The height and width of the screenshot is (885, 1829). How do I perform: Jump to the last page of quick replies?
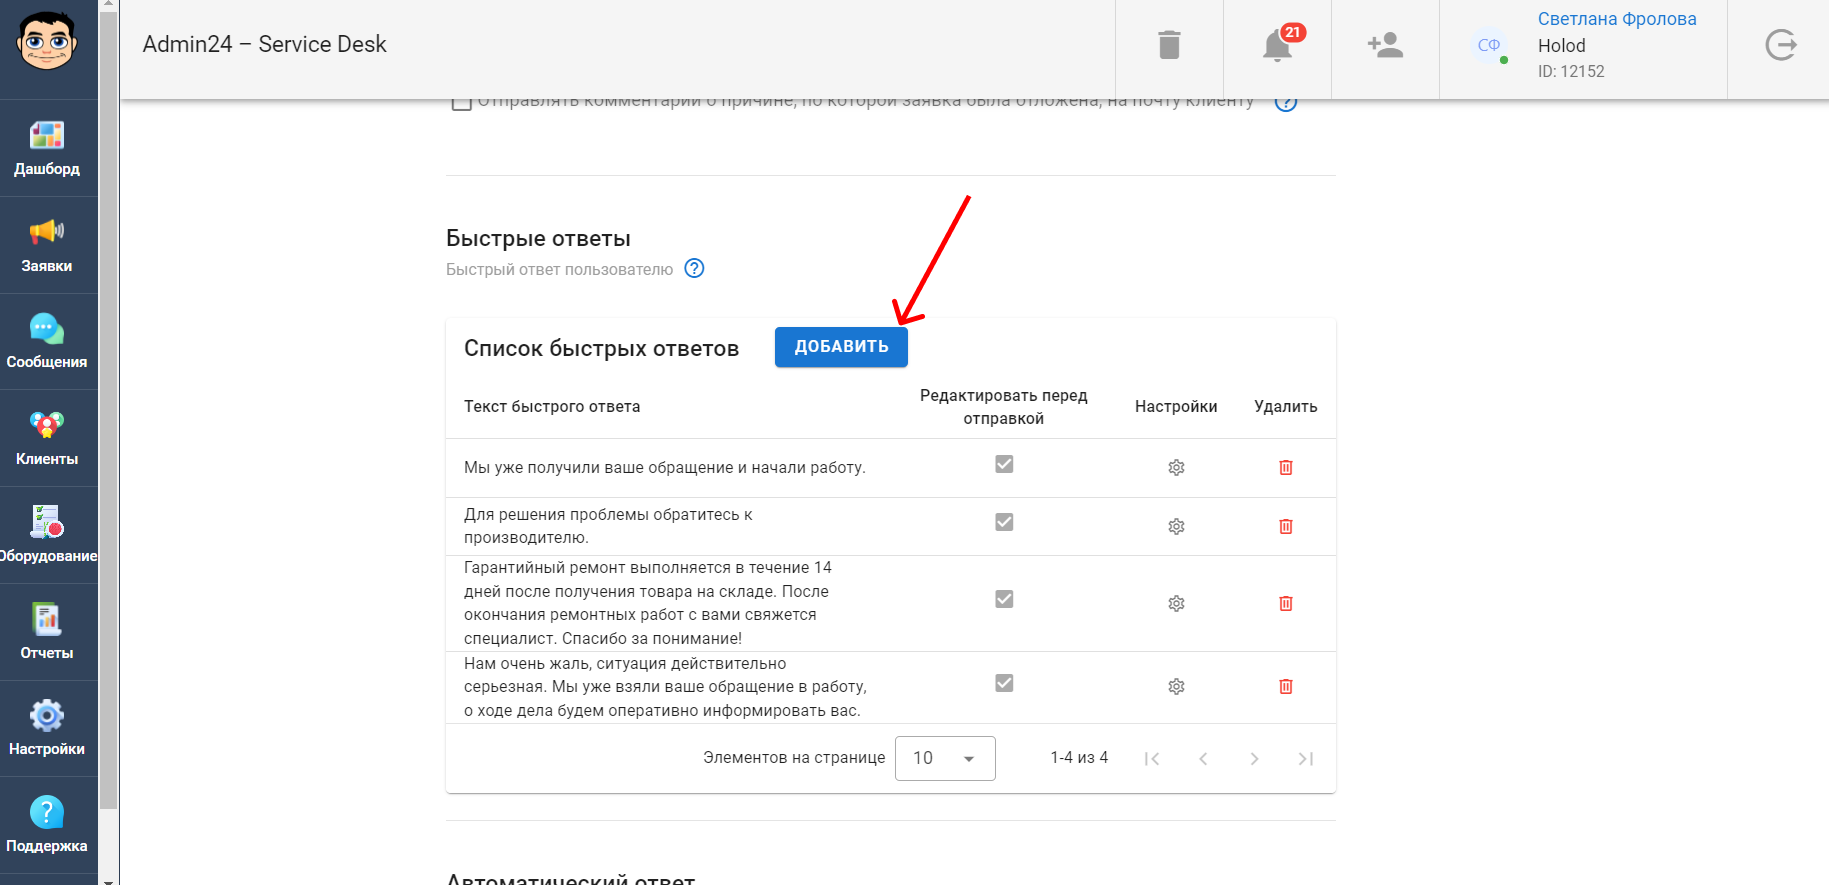(1305, 759)
